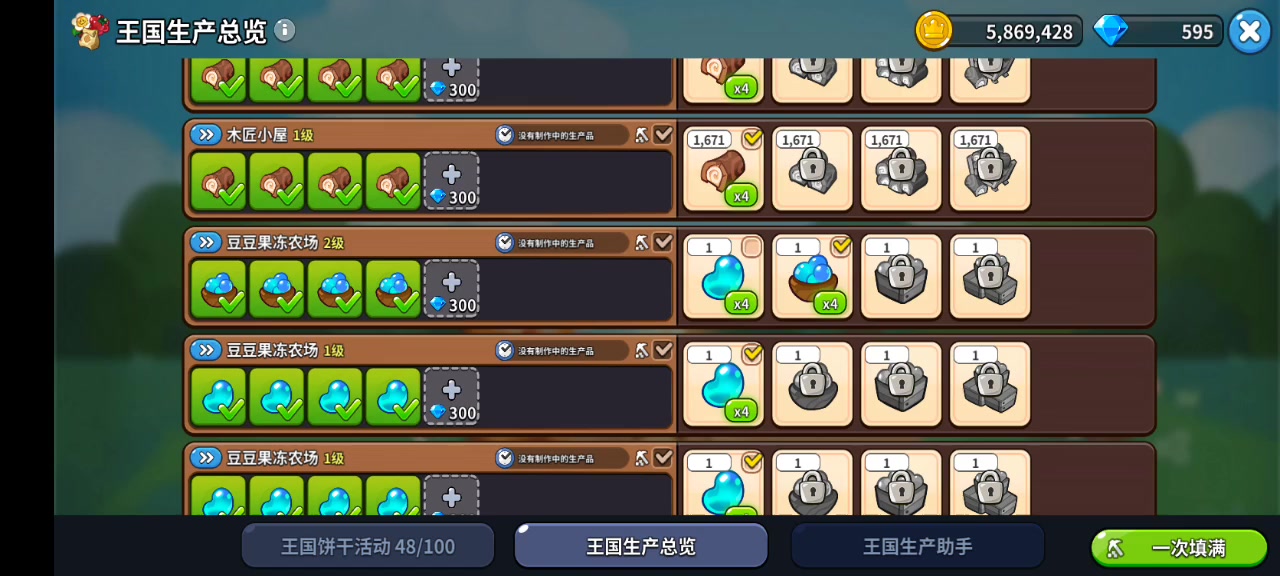Check the empty box on the 2级 jelly bean card

[752, 247]
